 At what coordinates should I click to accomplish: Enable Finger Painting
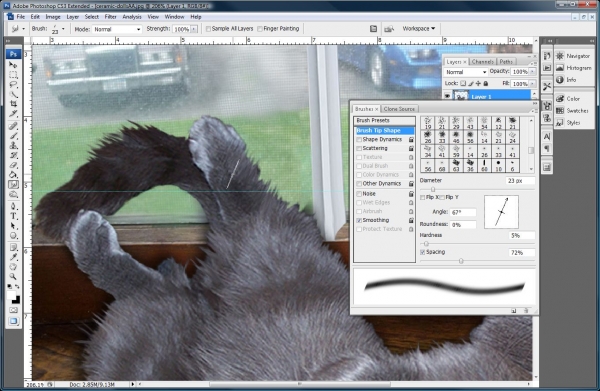260,29
